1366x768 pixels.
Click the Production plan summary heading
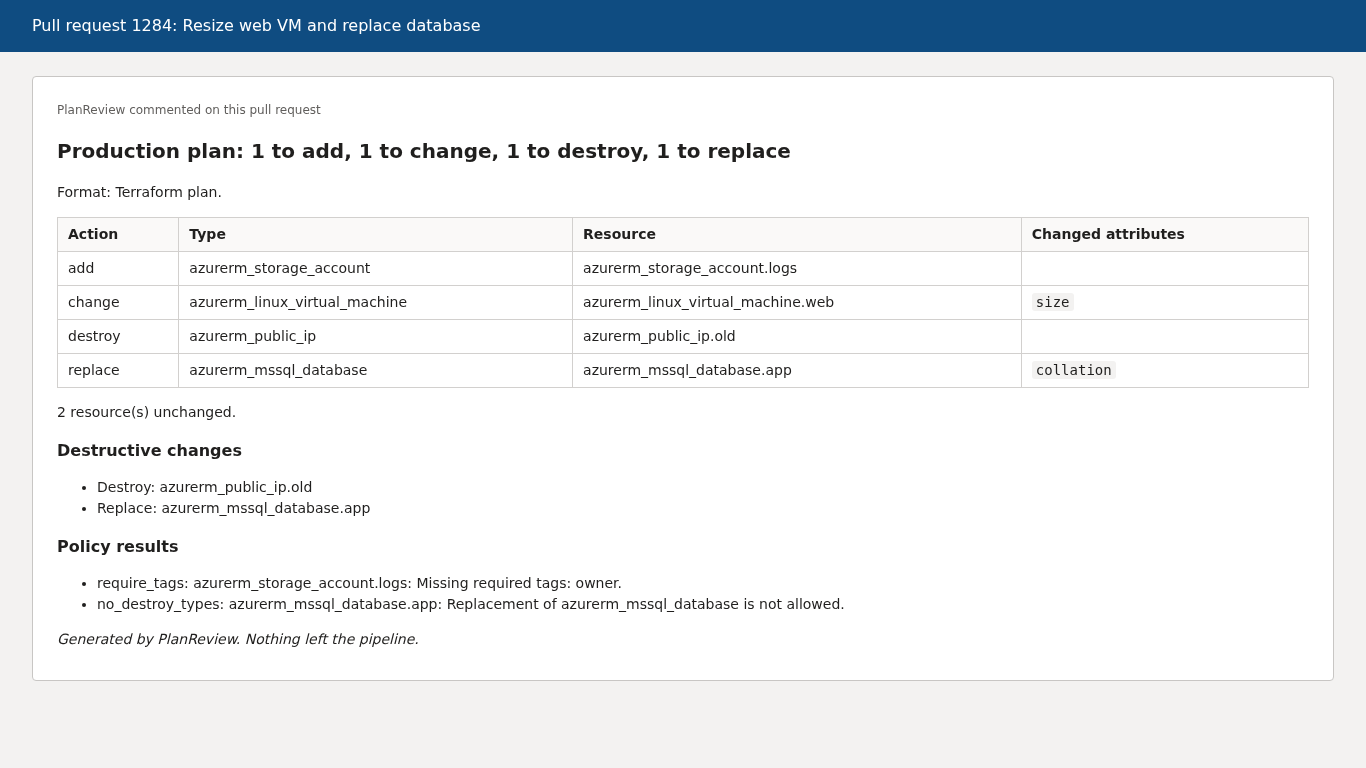(424, 151)
